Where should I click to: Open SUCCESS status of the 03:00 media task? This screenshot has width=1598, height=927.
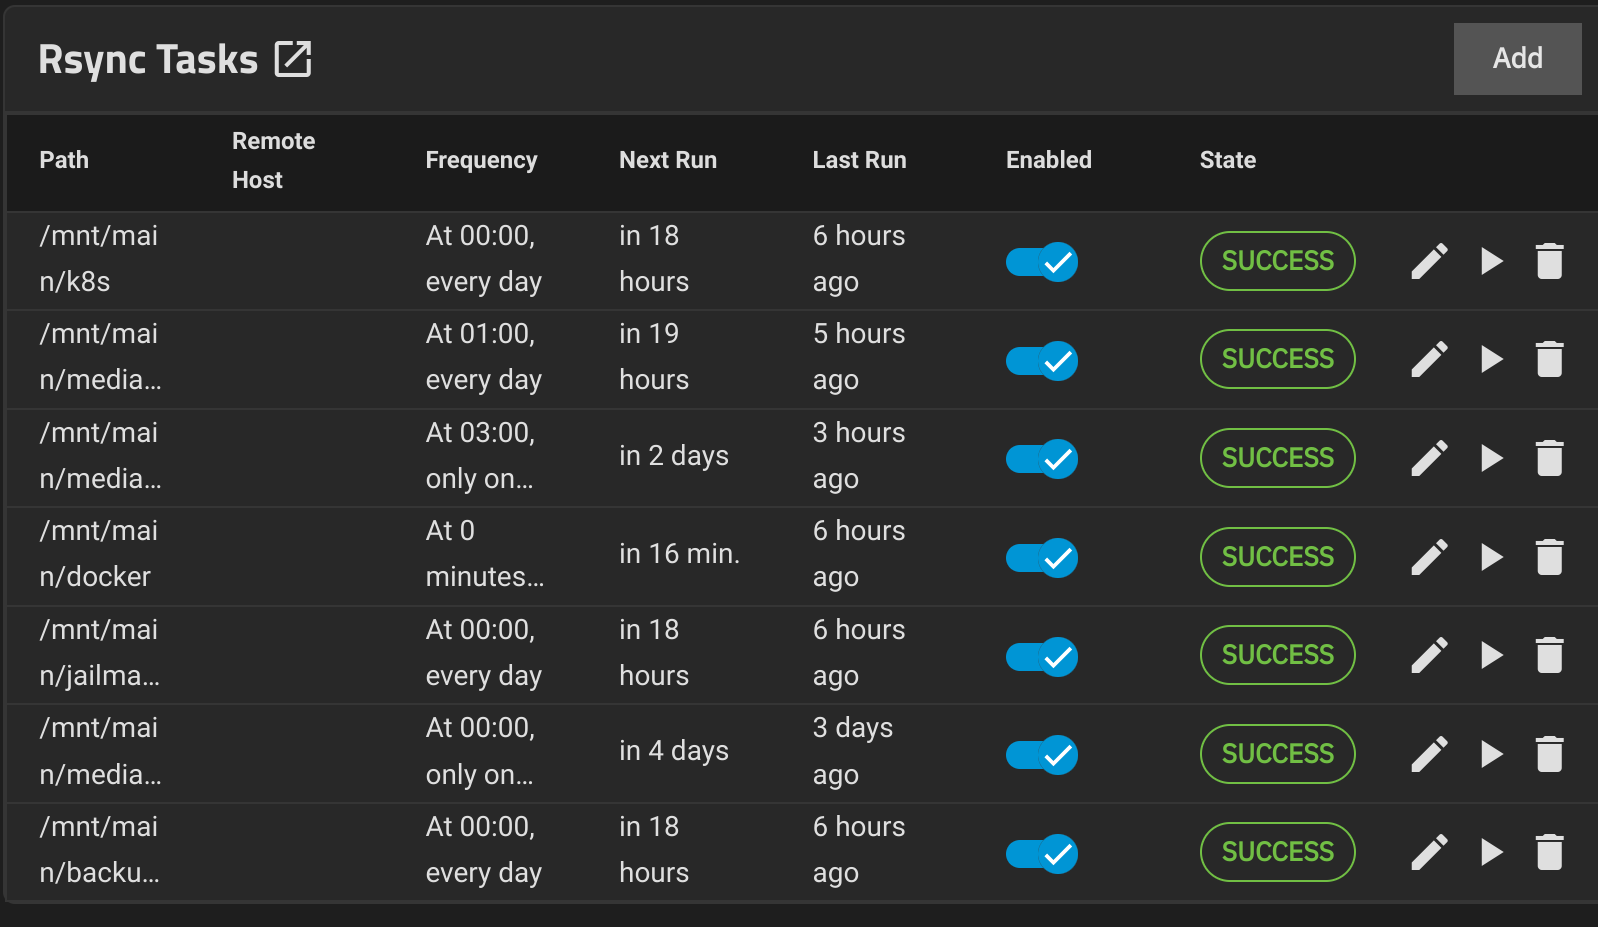(1277, 458)
